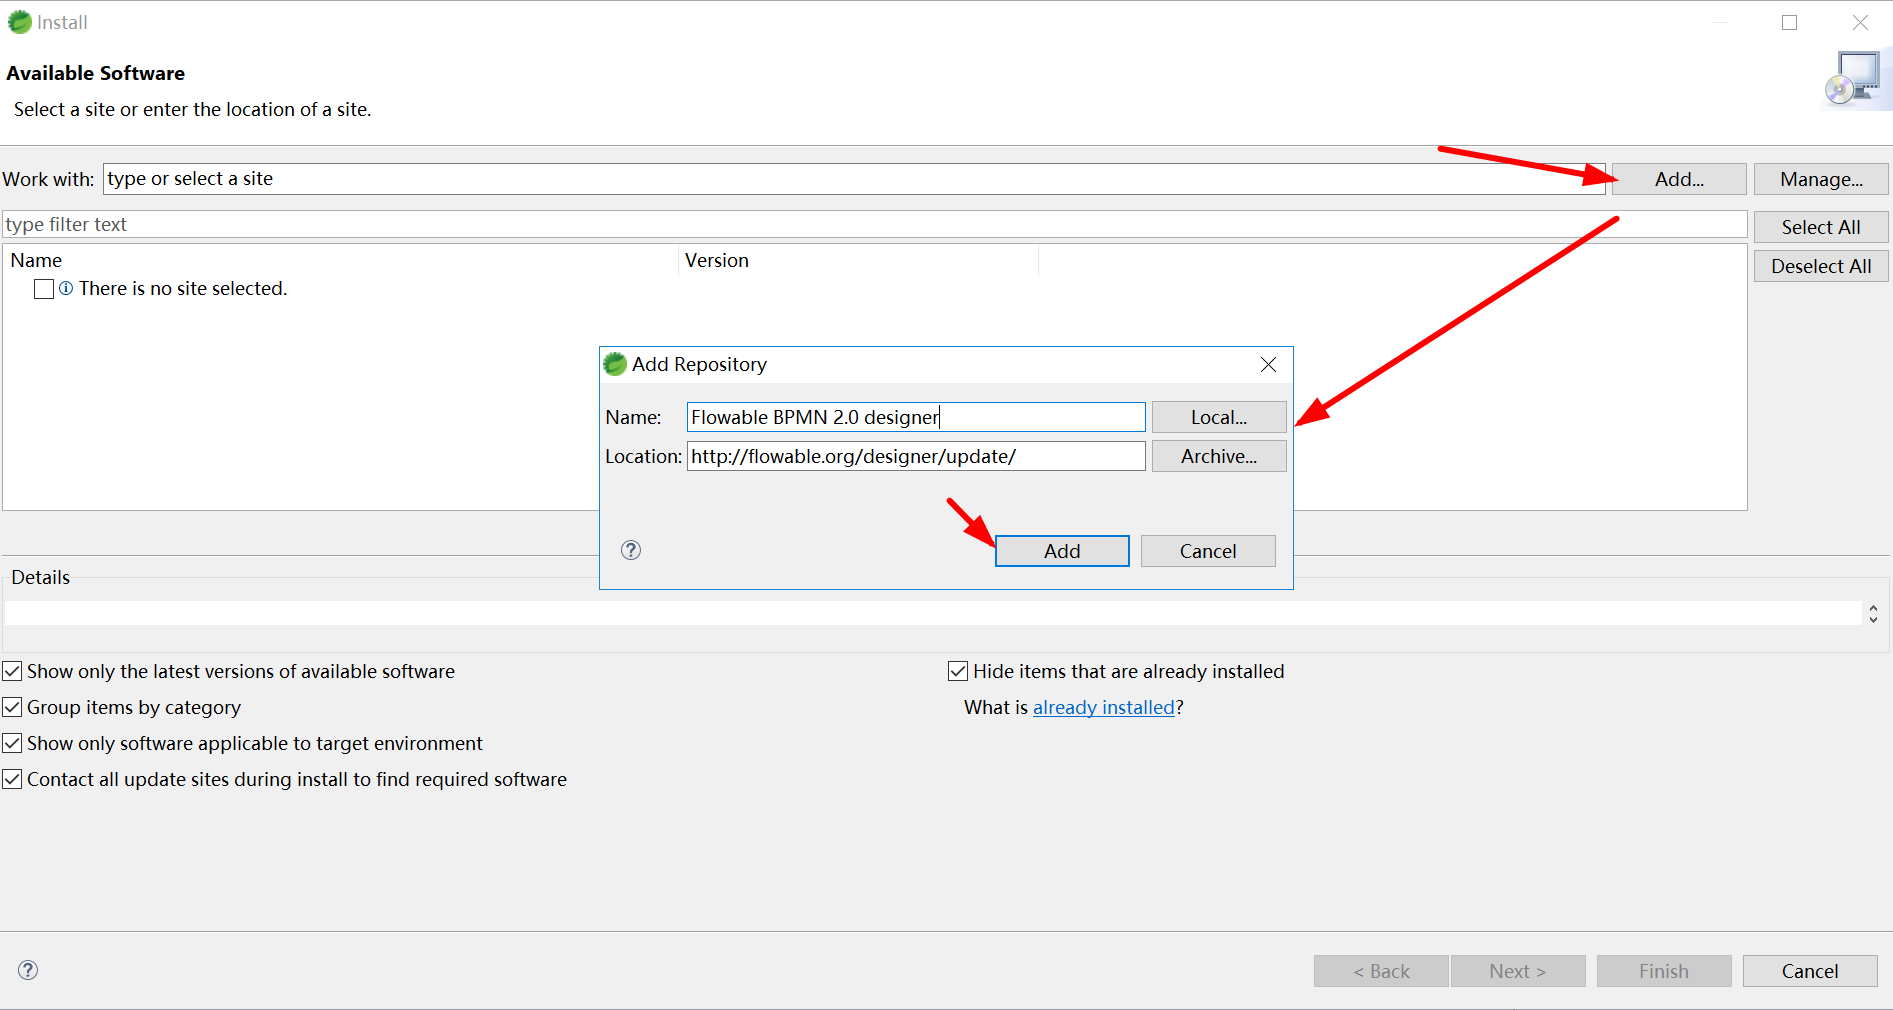Focus the repository Name field
Viewport: 1893px width, 1010px height.
coord(916,417)
